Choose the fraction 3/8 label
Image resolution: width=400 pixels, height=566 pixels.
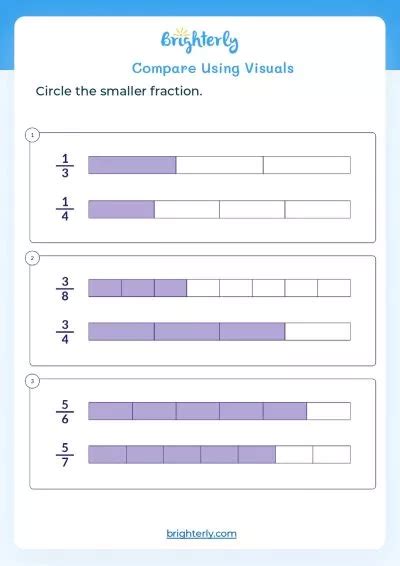tap(65, 288)
